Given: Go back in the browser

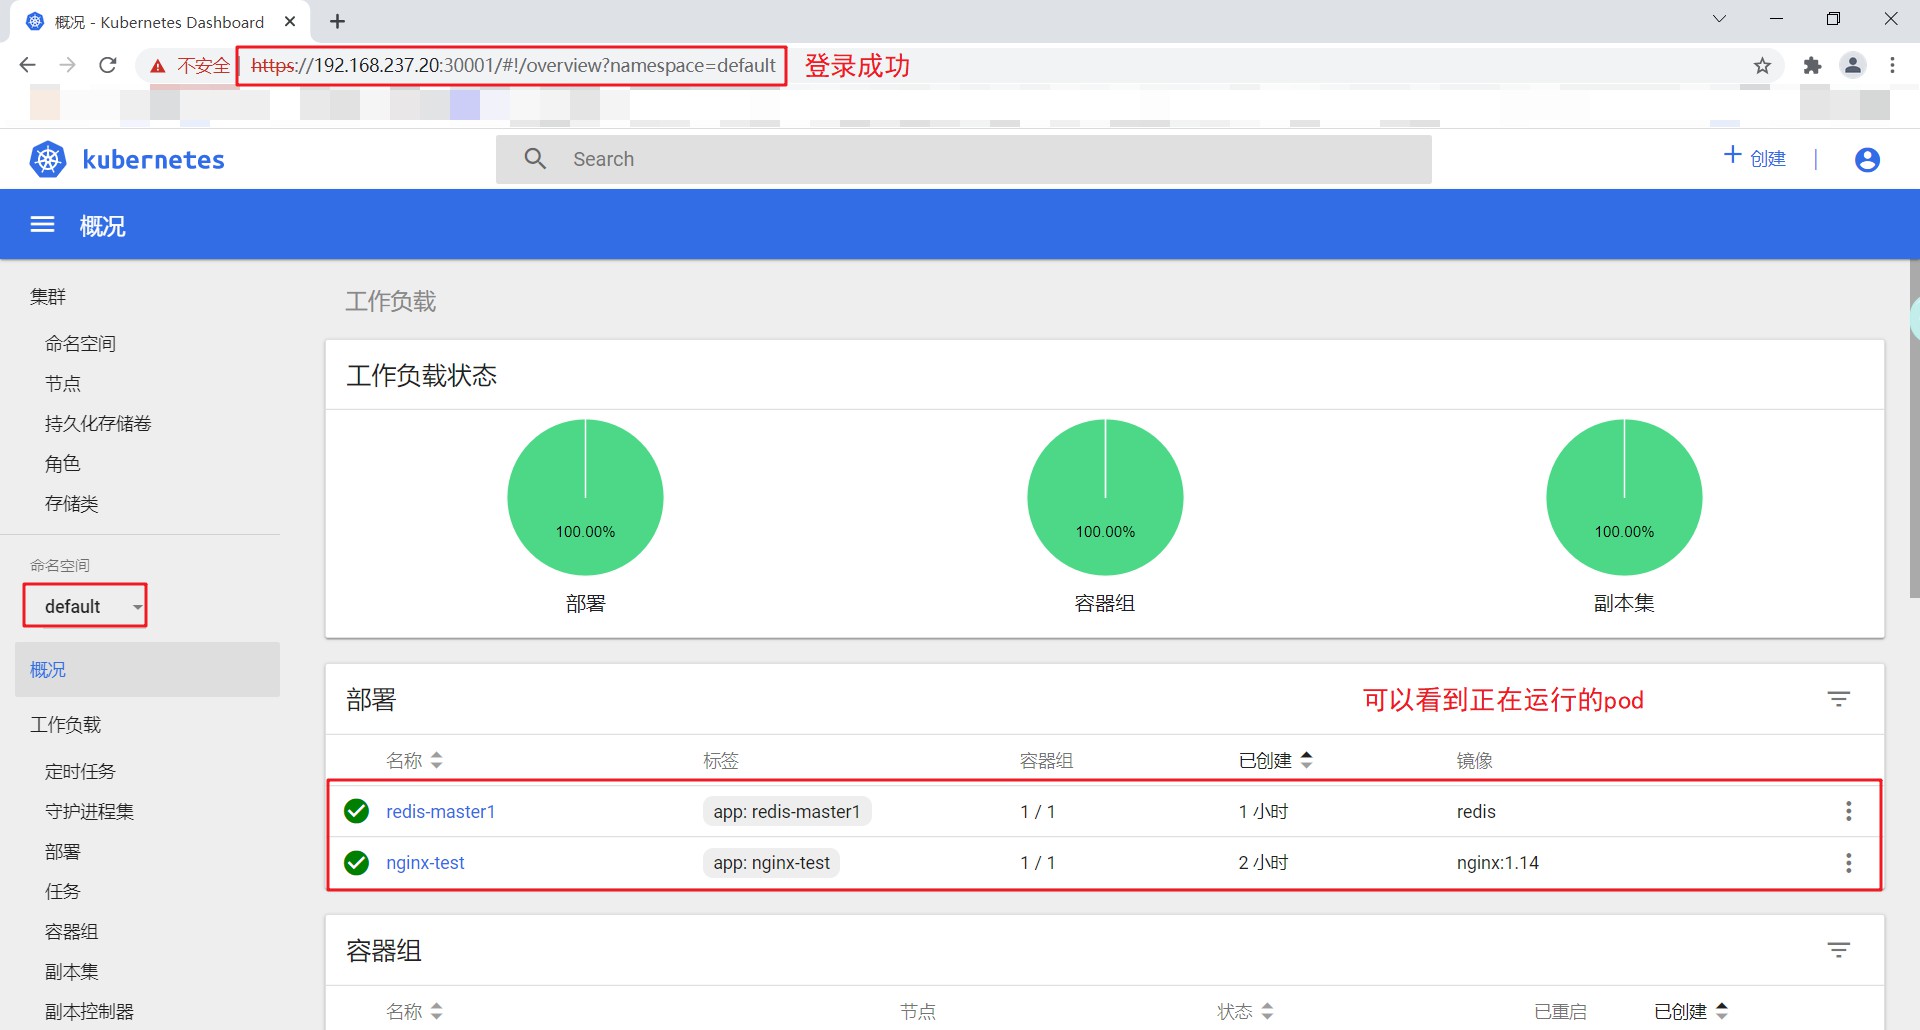Looking at the screenshot, I should pos(27,65).
